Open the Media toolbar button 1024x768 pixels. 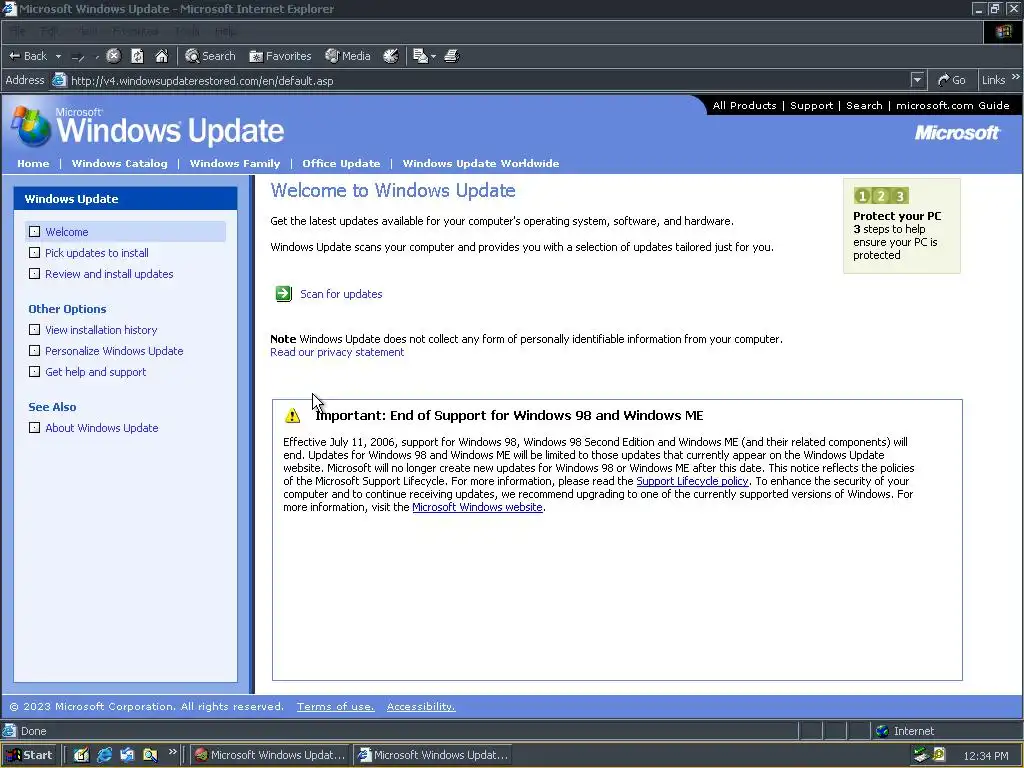(x=348, y=56)
